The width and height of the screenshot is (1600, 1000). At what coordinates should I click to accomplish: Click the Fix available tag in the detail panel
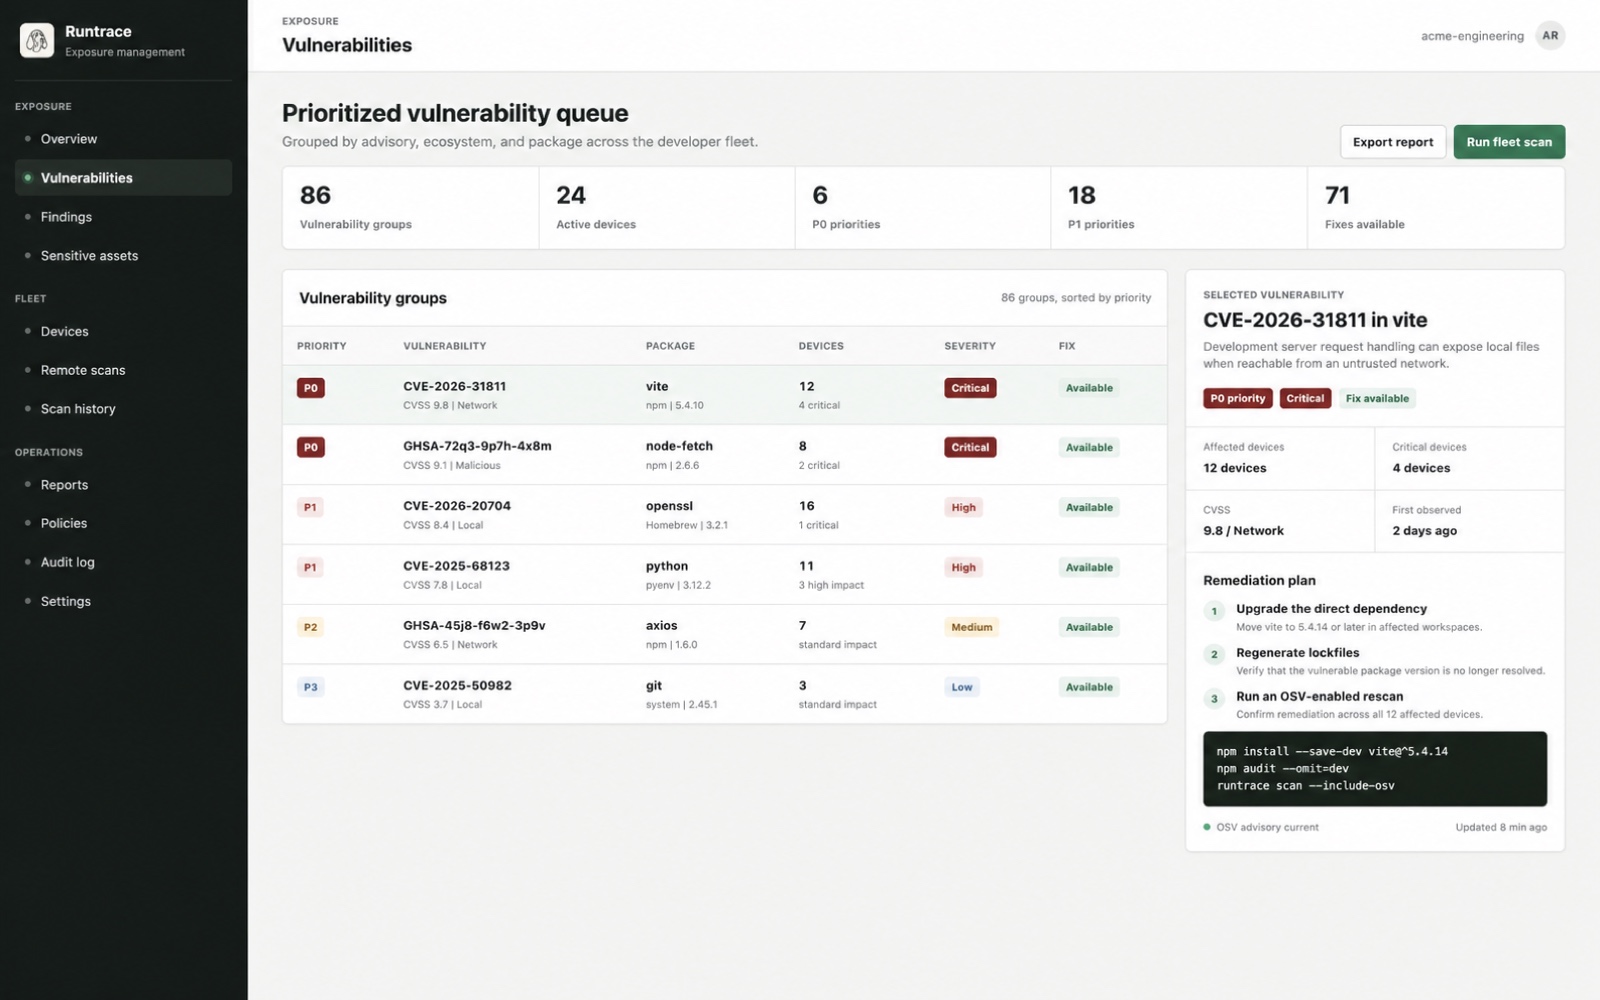[1377, 398]
